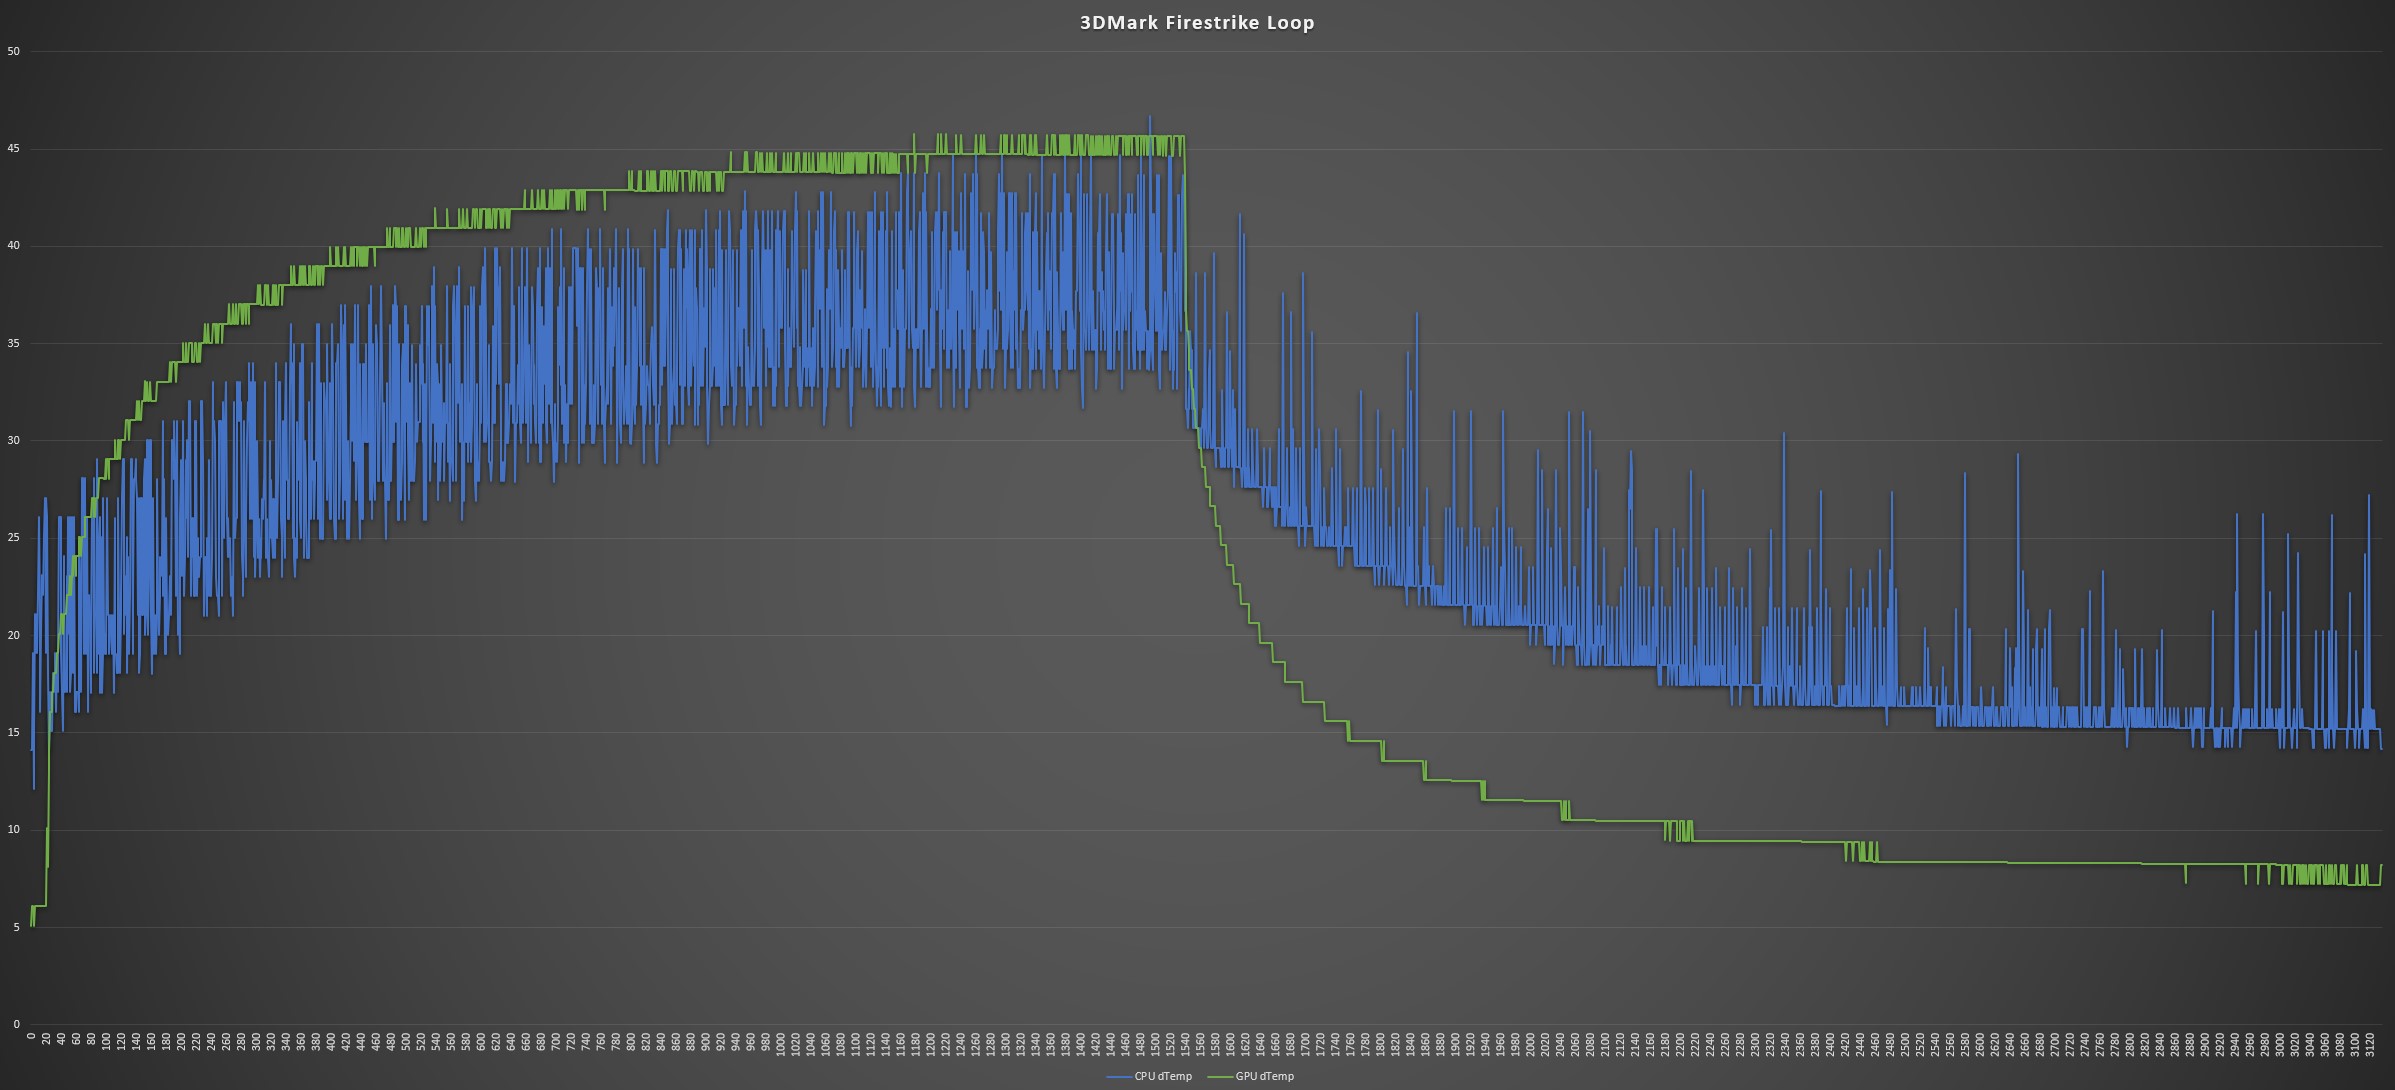Image resolution: width=2395 pixels, height=1090 pixels.
Task: Select the y-axis label 20
Action: [13, 635]
